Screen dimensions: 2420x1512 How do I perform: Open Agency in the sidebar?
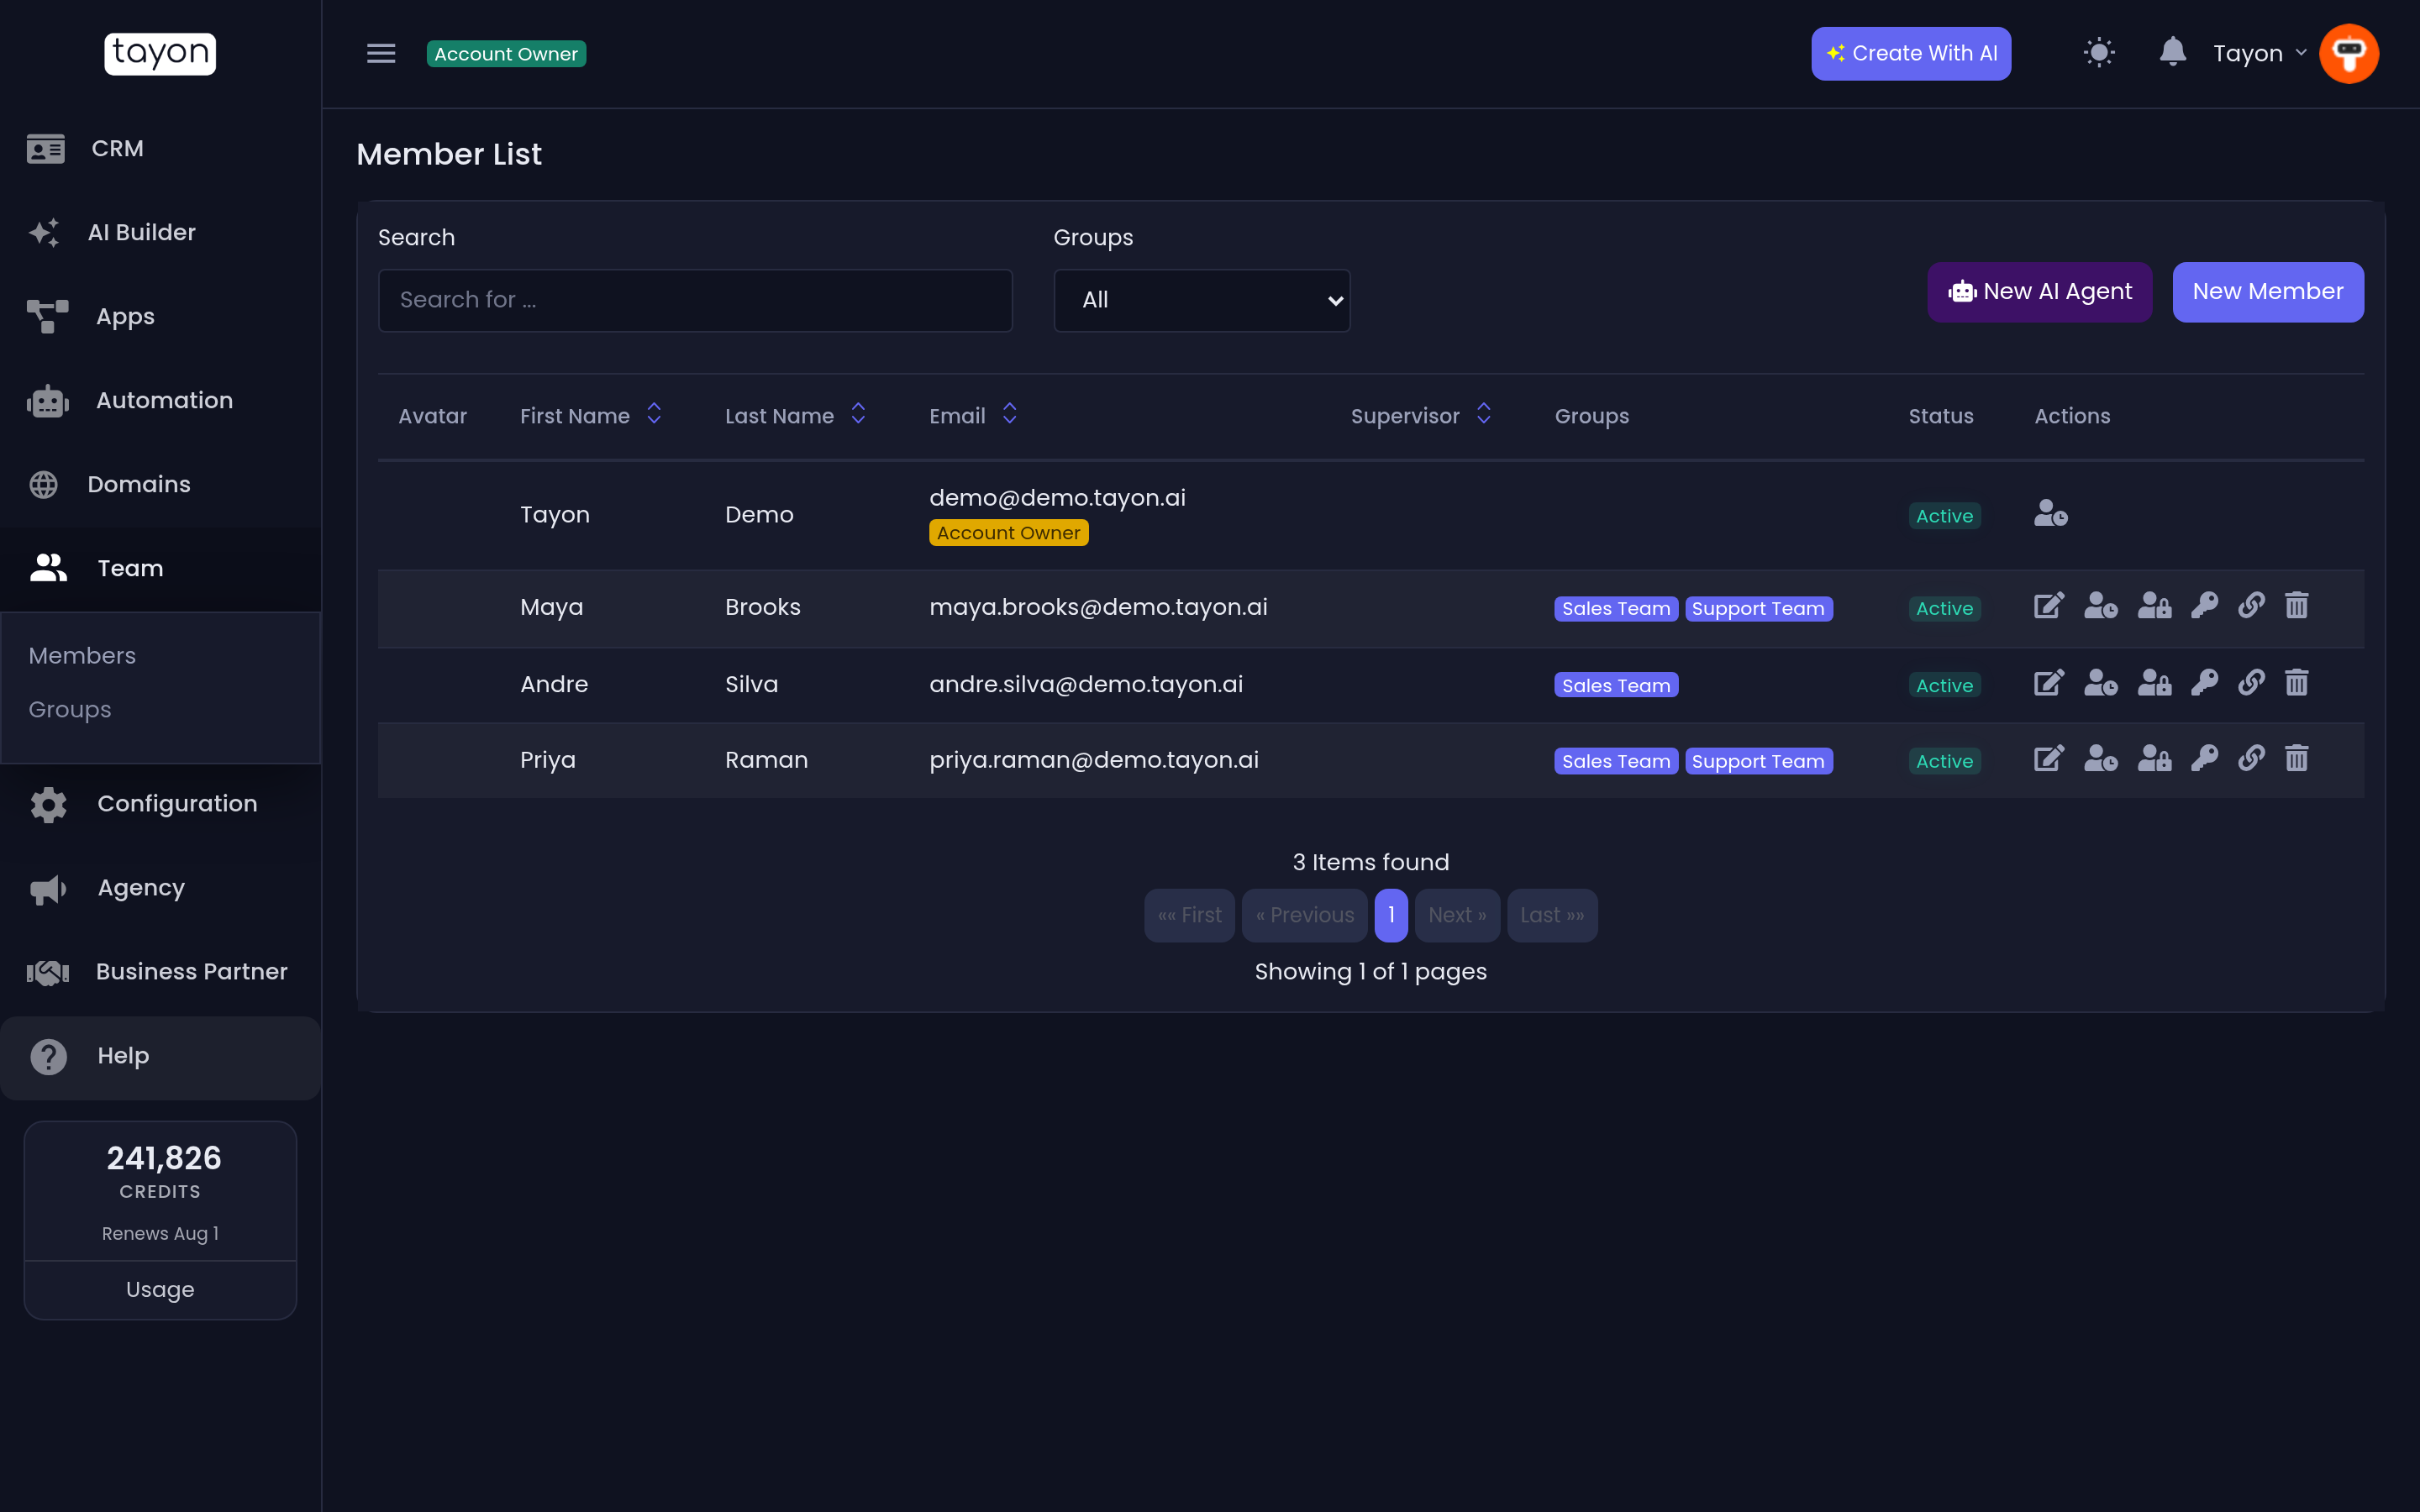(160, 888)
